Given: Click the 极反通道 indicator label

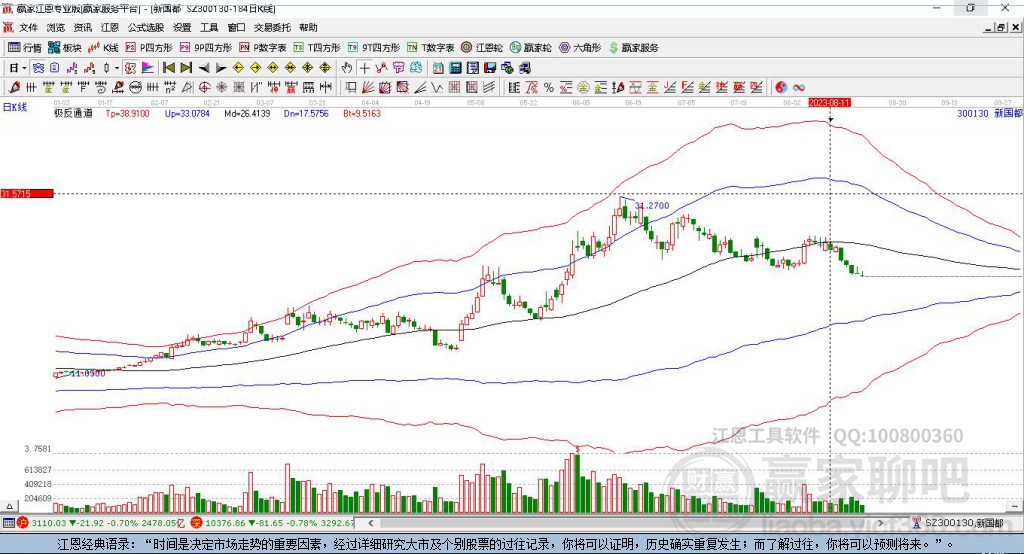Looking at the screenshot, I should coord(73,113).
